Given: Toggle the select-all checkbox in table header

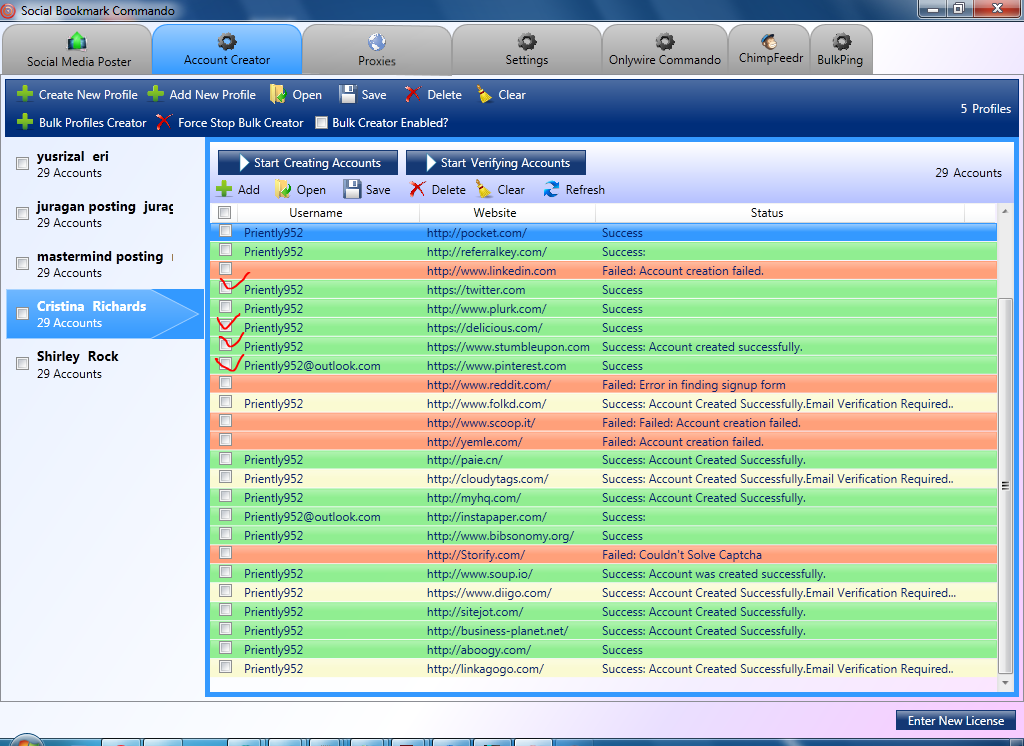Looking at the screenshot, I should click(225, 212).
